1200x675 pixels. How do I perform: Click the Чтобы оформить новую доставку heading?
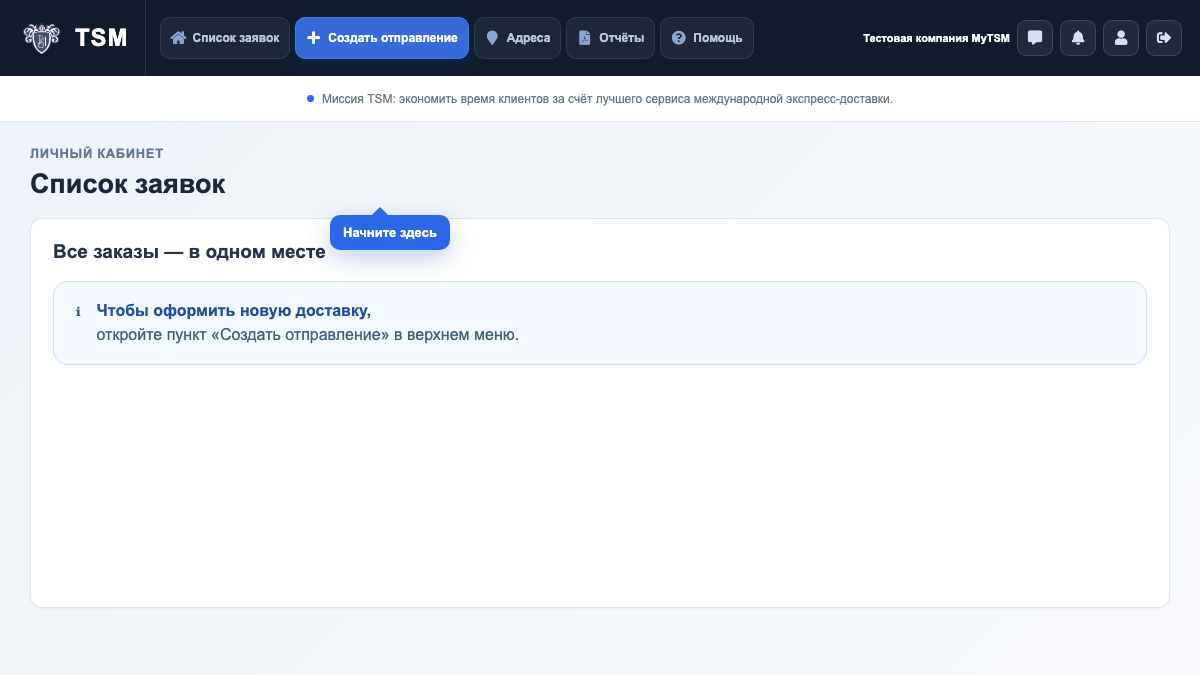[234, 310]
